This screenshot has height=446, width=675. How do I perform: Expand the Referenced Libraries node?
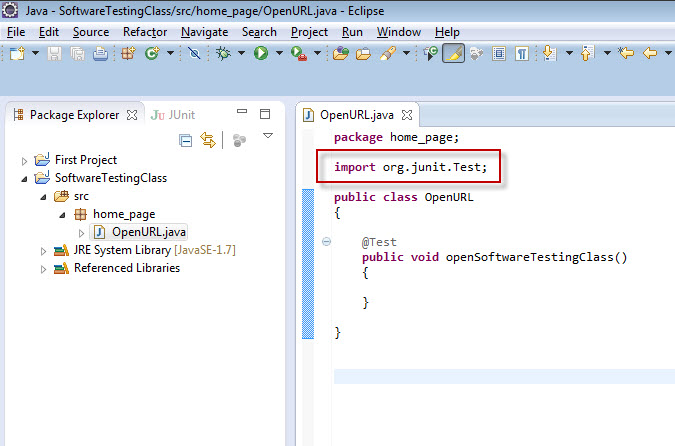tap(43, 269)
